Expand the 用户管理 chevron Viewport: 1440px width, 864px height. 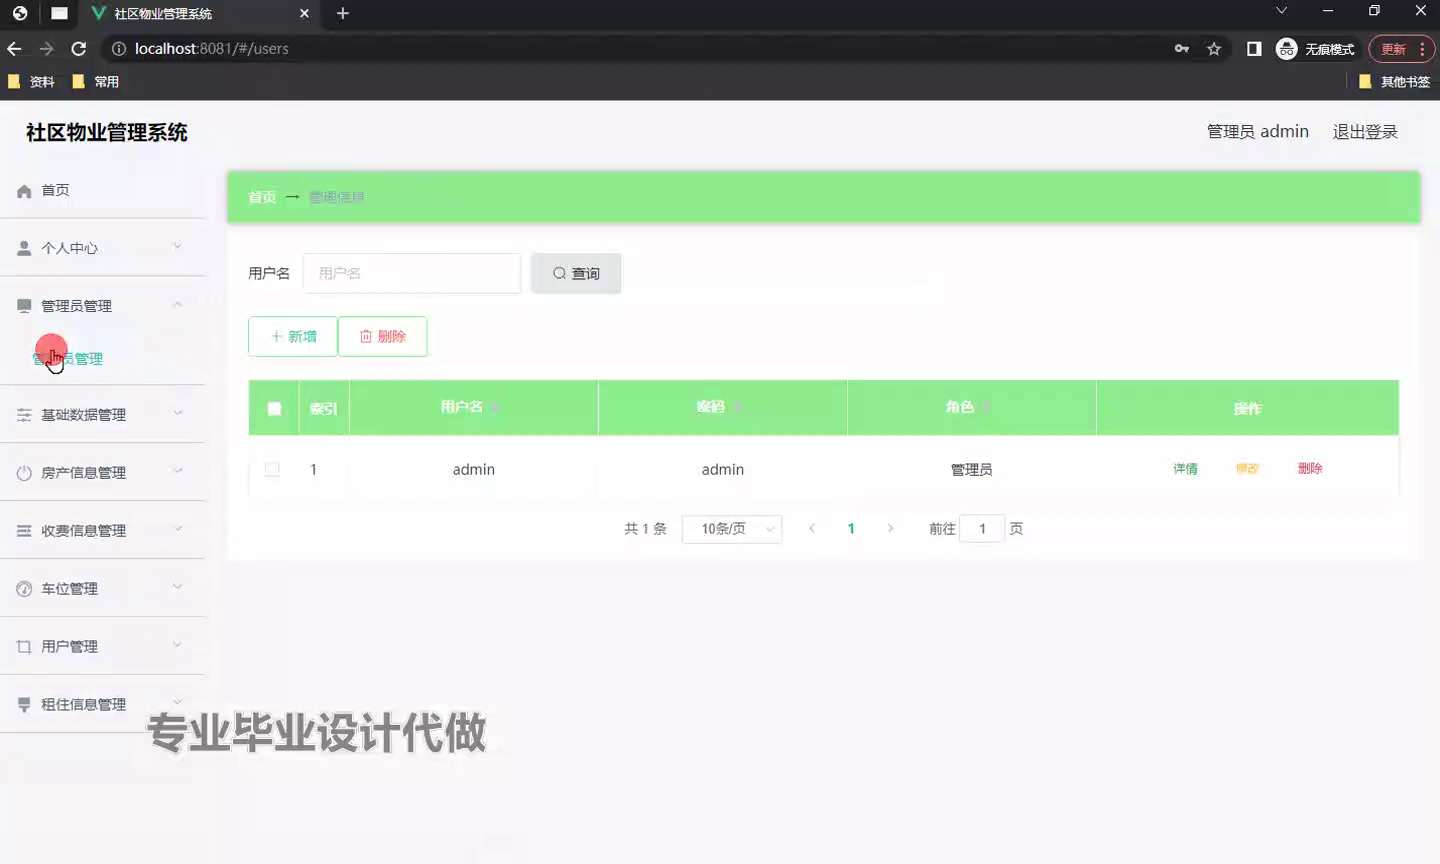[x=177, y=645]
